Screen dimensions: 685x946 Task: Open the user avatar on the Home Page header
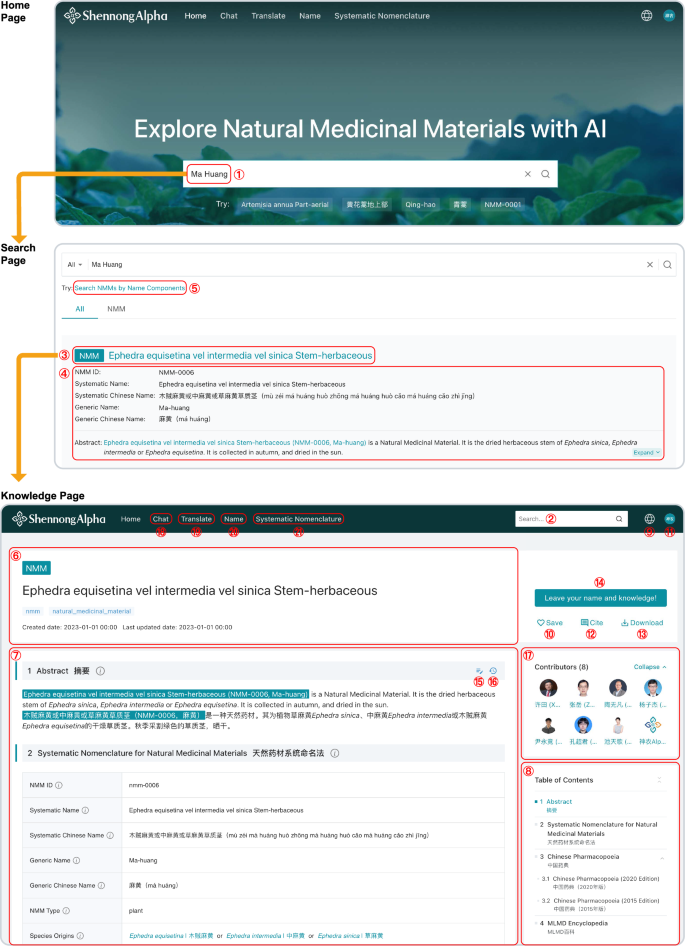click(669, 16)
